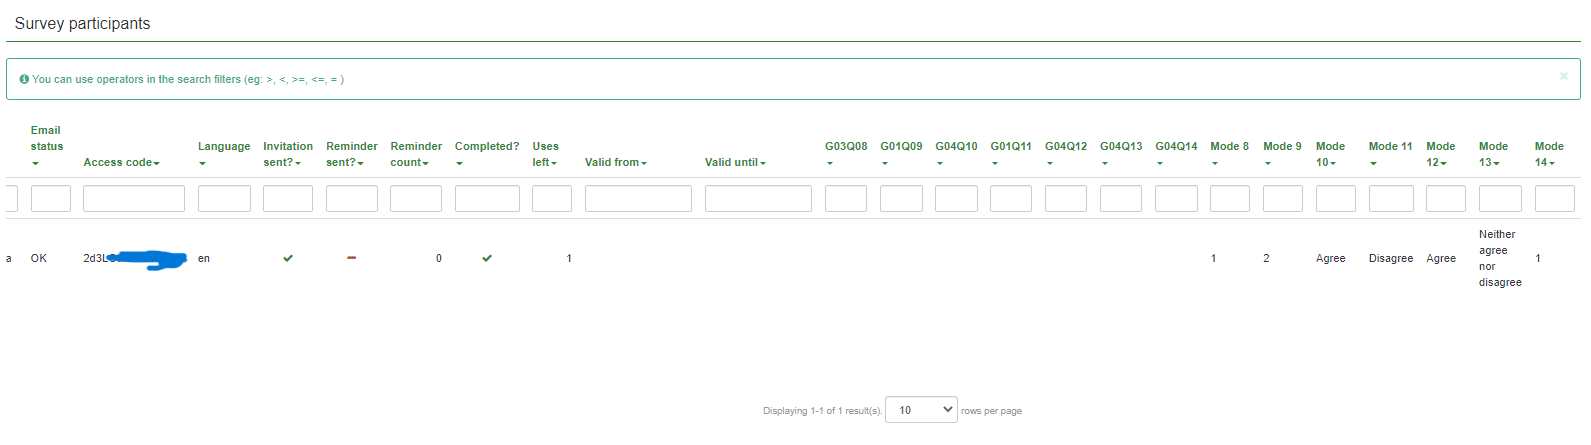The height and width of the screenshot is (445, 1591).
Task: Sort by Valid until column
Action: (735, 162)
